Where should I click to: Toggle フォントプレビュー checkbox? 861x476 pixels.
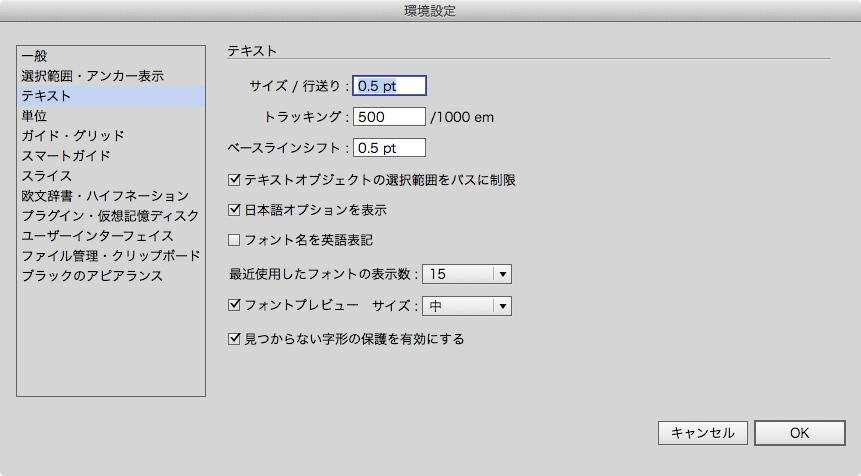235,305
